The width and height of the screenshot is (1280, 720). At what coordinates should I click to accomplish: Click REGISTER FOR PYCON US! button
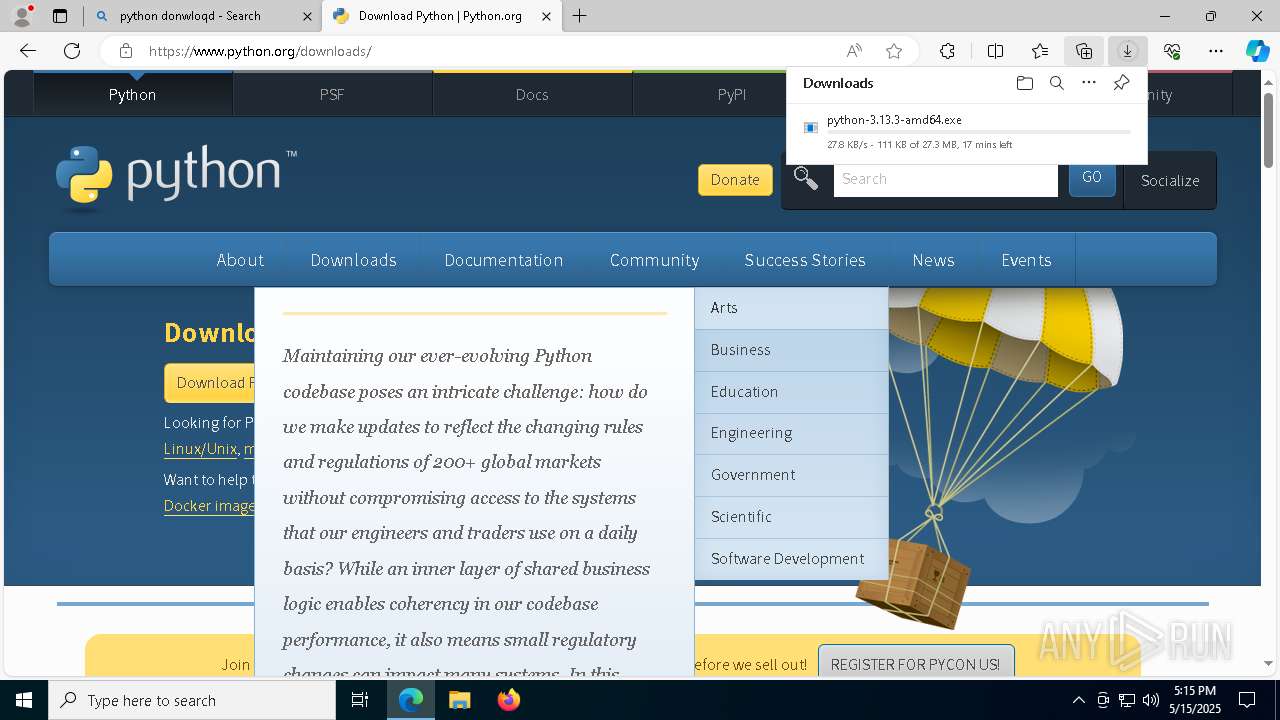pos(915,664)
